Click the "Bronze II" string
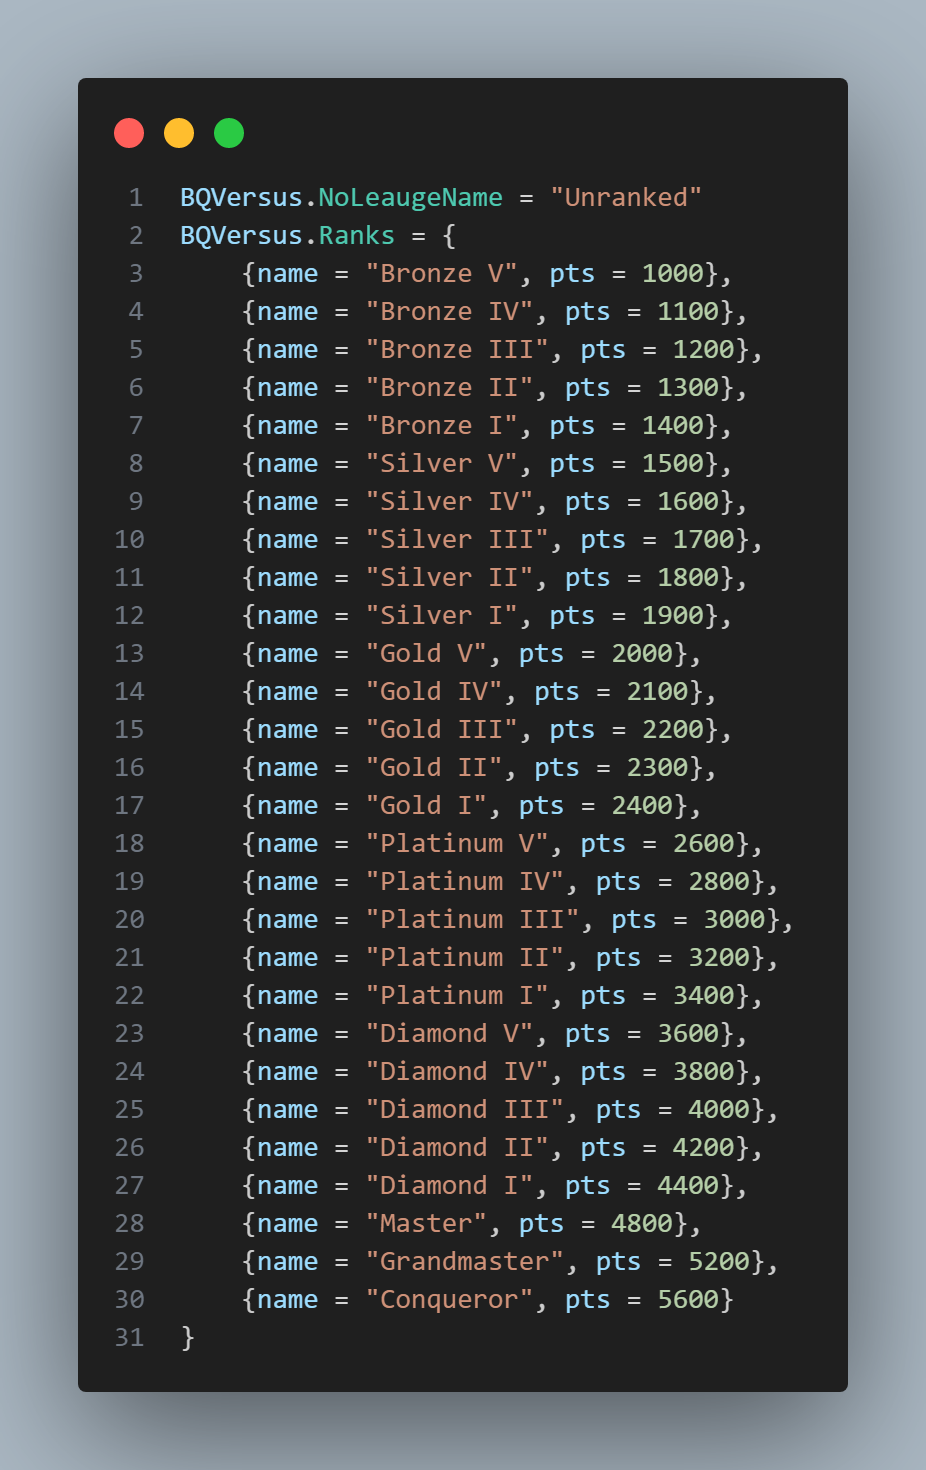Image resolution: width=926 pixels, height=1470 pixels. point(449,387)
